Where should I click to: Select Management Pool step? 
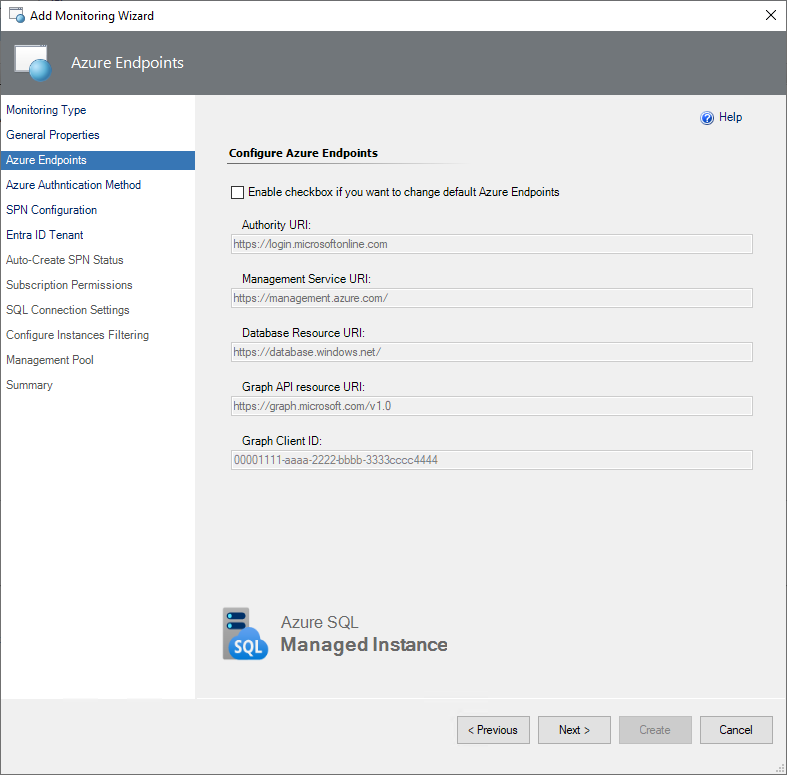coord(50,360)
